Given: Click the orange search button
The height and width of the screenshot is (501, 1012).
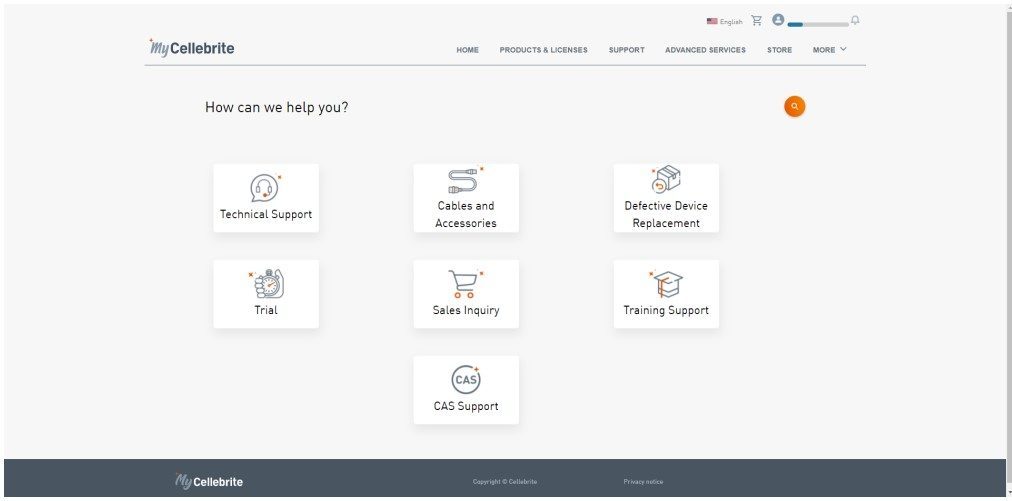Looking at the screenshot, I should 794,107.
